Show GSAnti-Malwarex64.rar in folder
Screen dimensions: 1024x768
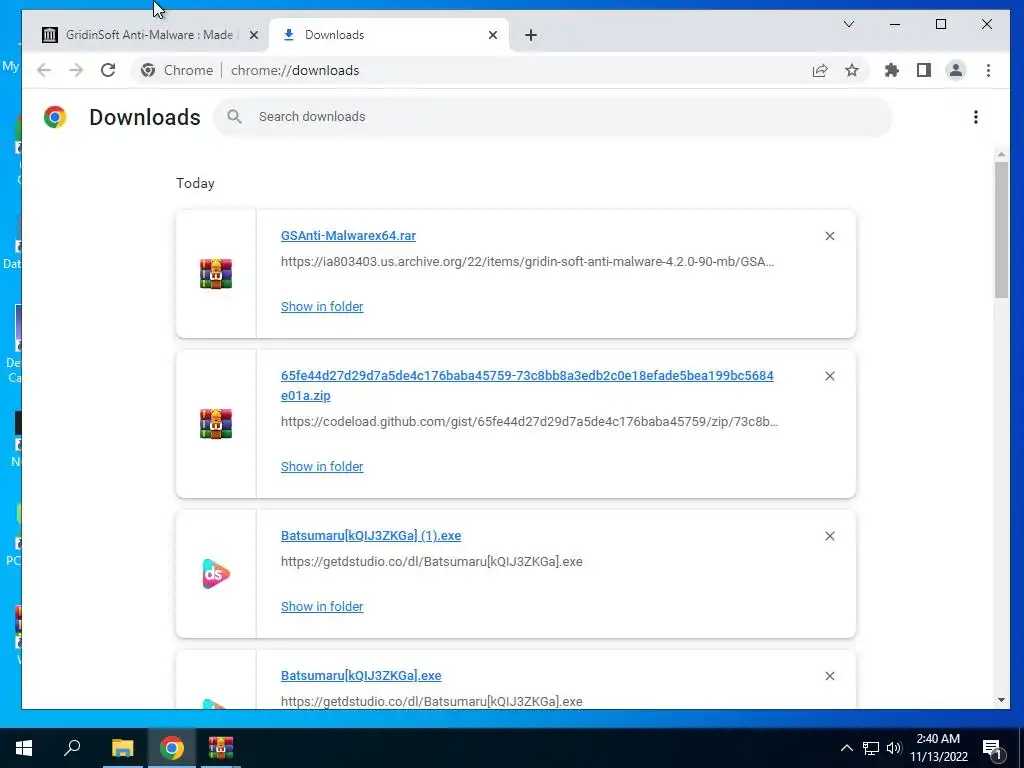pyautogui.click(x=322, y=306)
